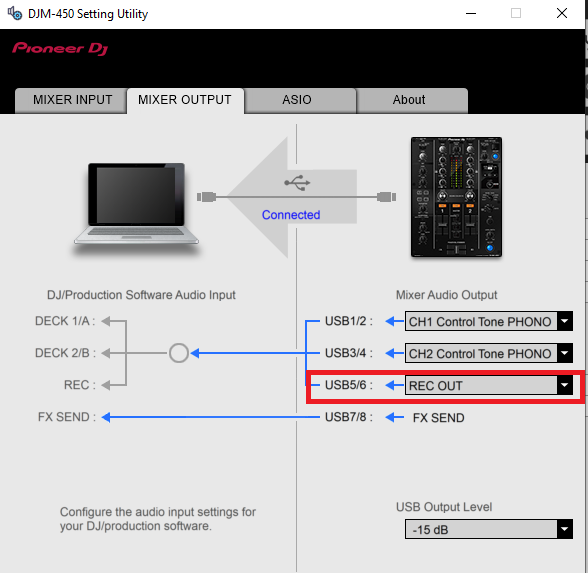Click the Connected status text
Screen dimensions: 588x573
[x=291, y=214]
